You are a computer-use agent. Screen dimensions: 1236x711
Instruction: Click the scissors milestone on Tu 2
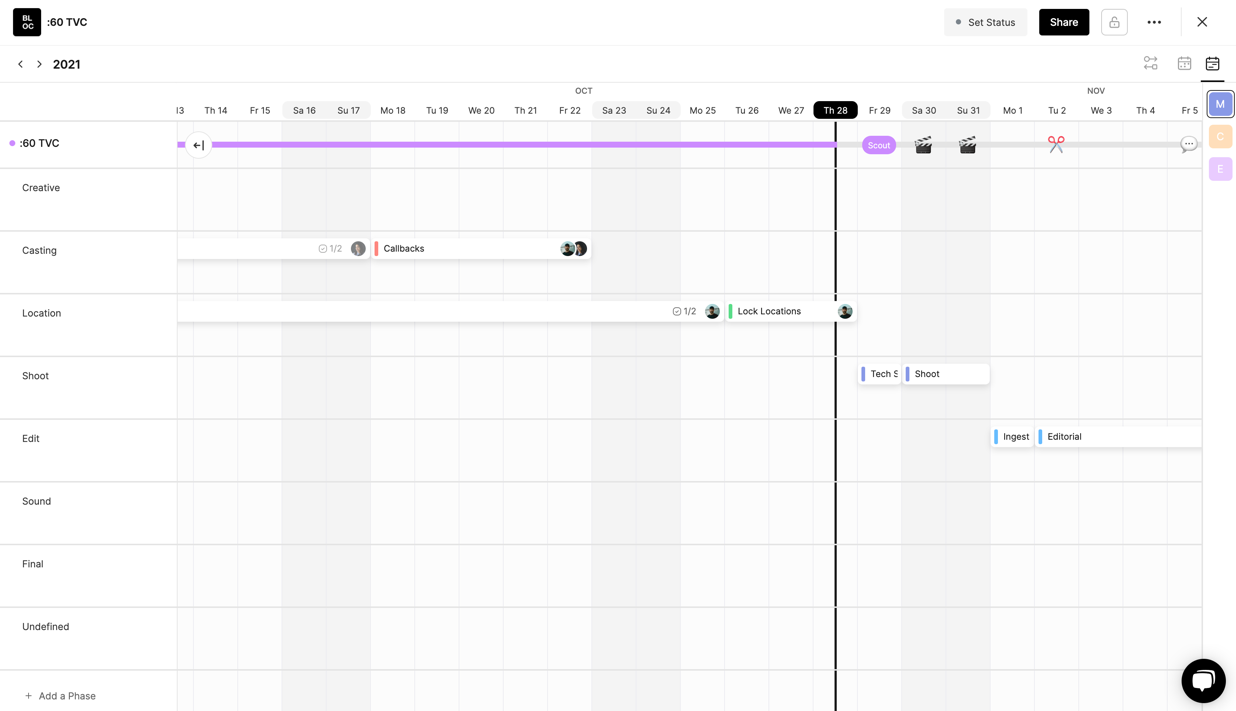point(1056,145)
